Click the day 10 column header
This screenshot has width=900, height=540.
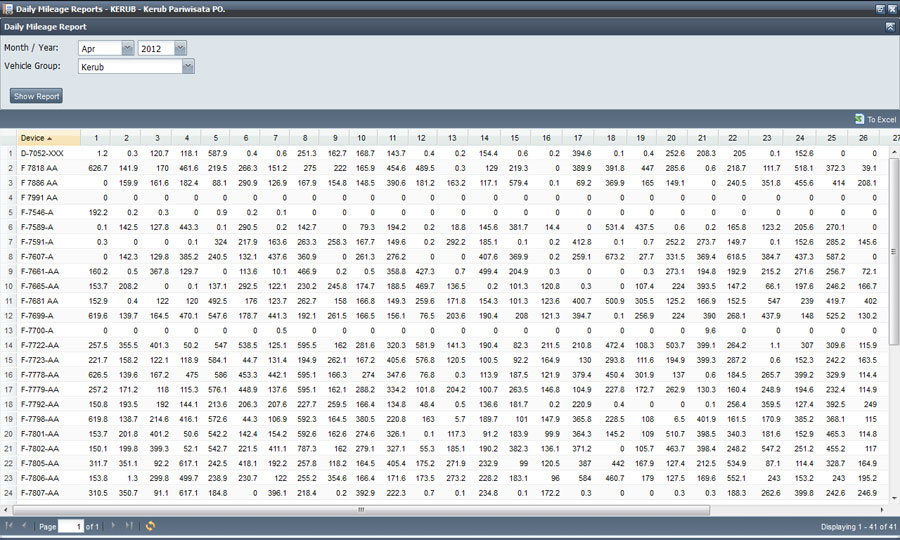click(361, 138)
